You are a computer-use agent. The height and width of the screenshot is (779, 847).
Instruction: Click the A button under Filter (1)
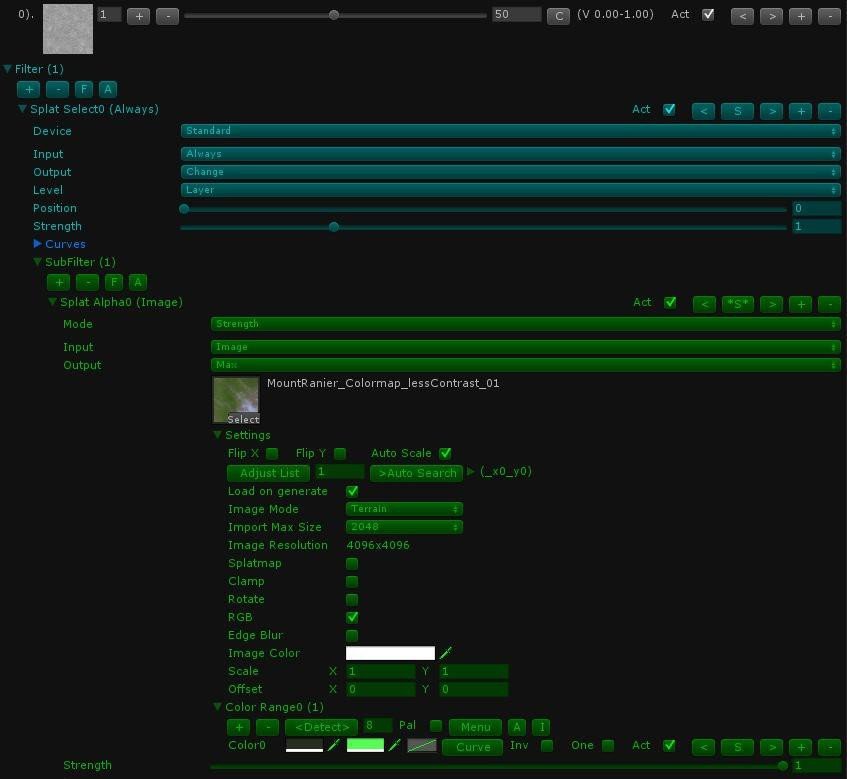pyautogui.click(x=108, y=89)
